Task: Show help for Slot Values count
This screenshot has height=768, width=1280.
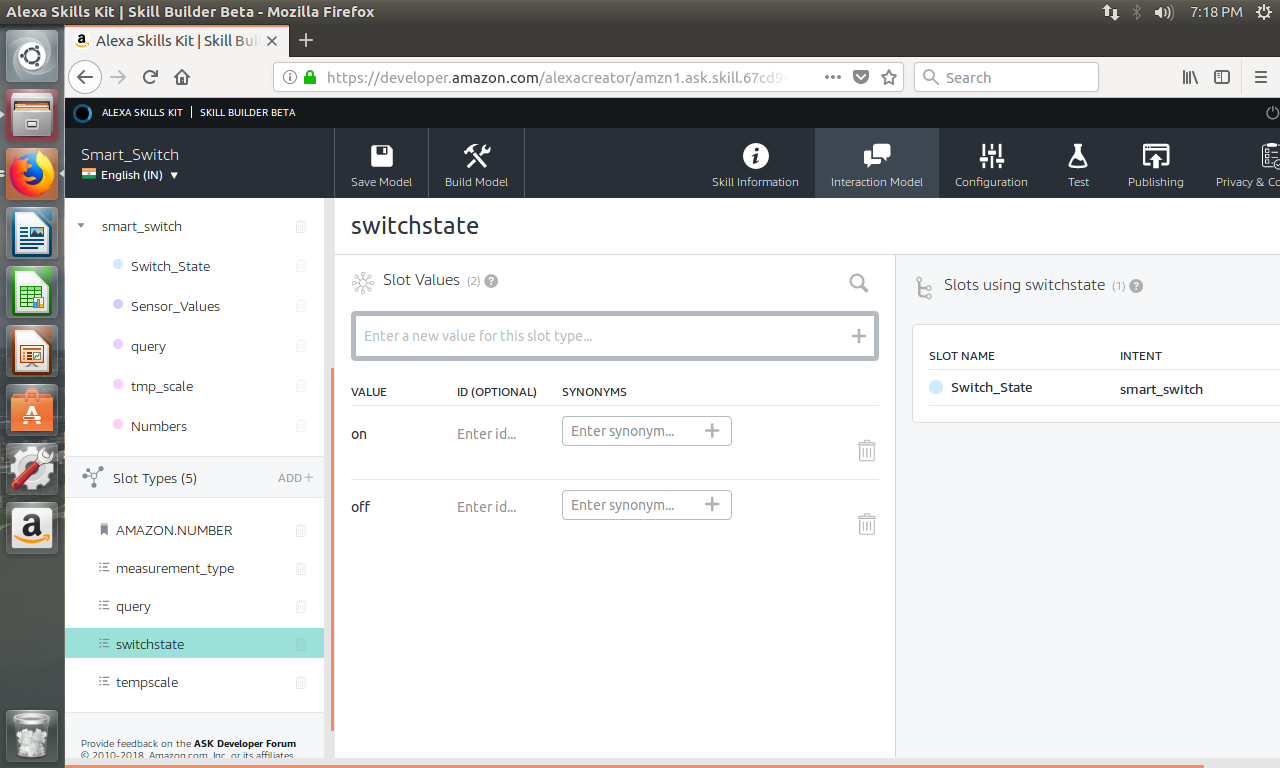Action: 491,281
